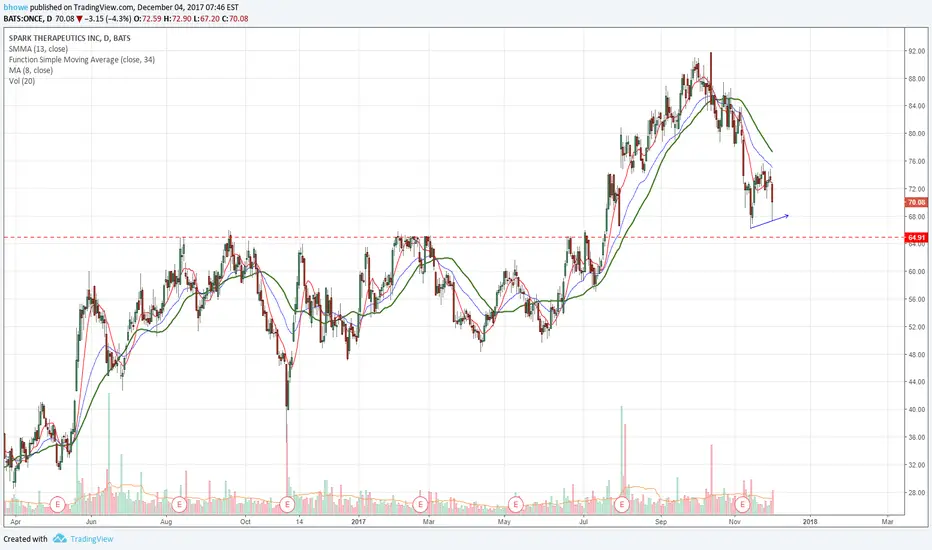Click the earnings E marker near the Aug label
932x550 pixels.
(180, 505)
